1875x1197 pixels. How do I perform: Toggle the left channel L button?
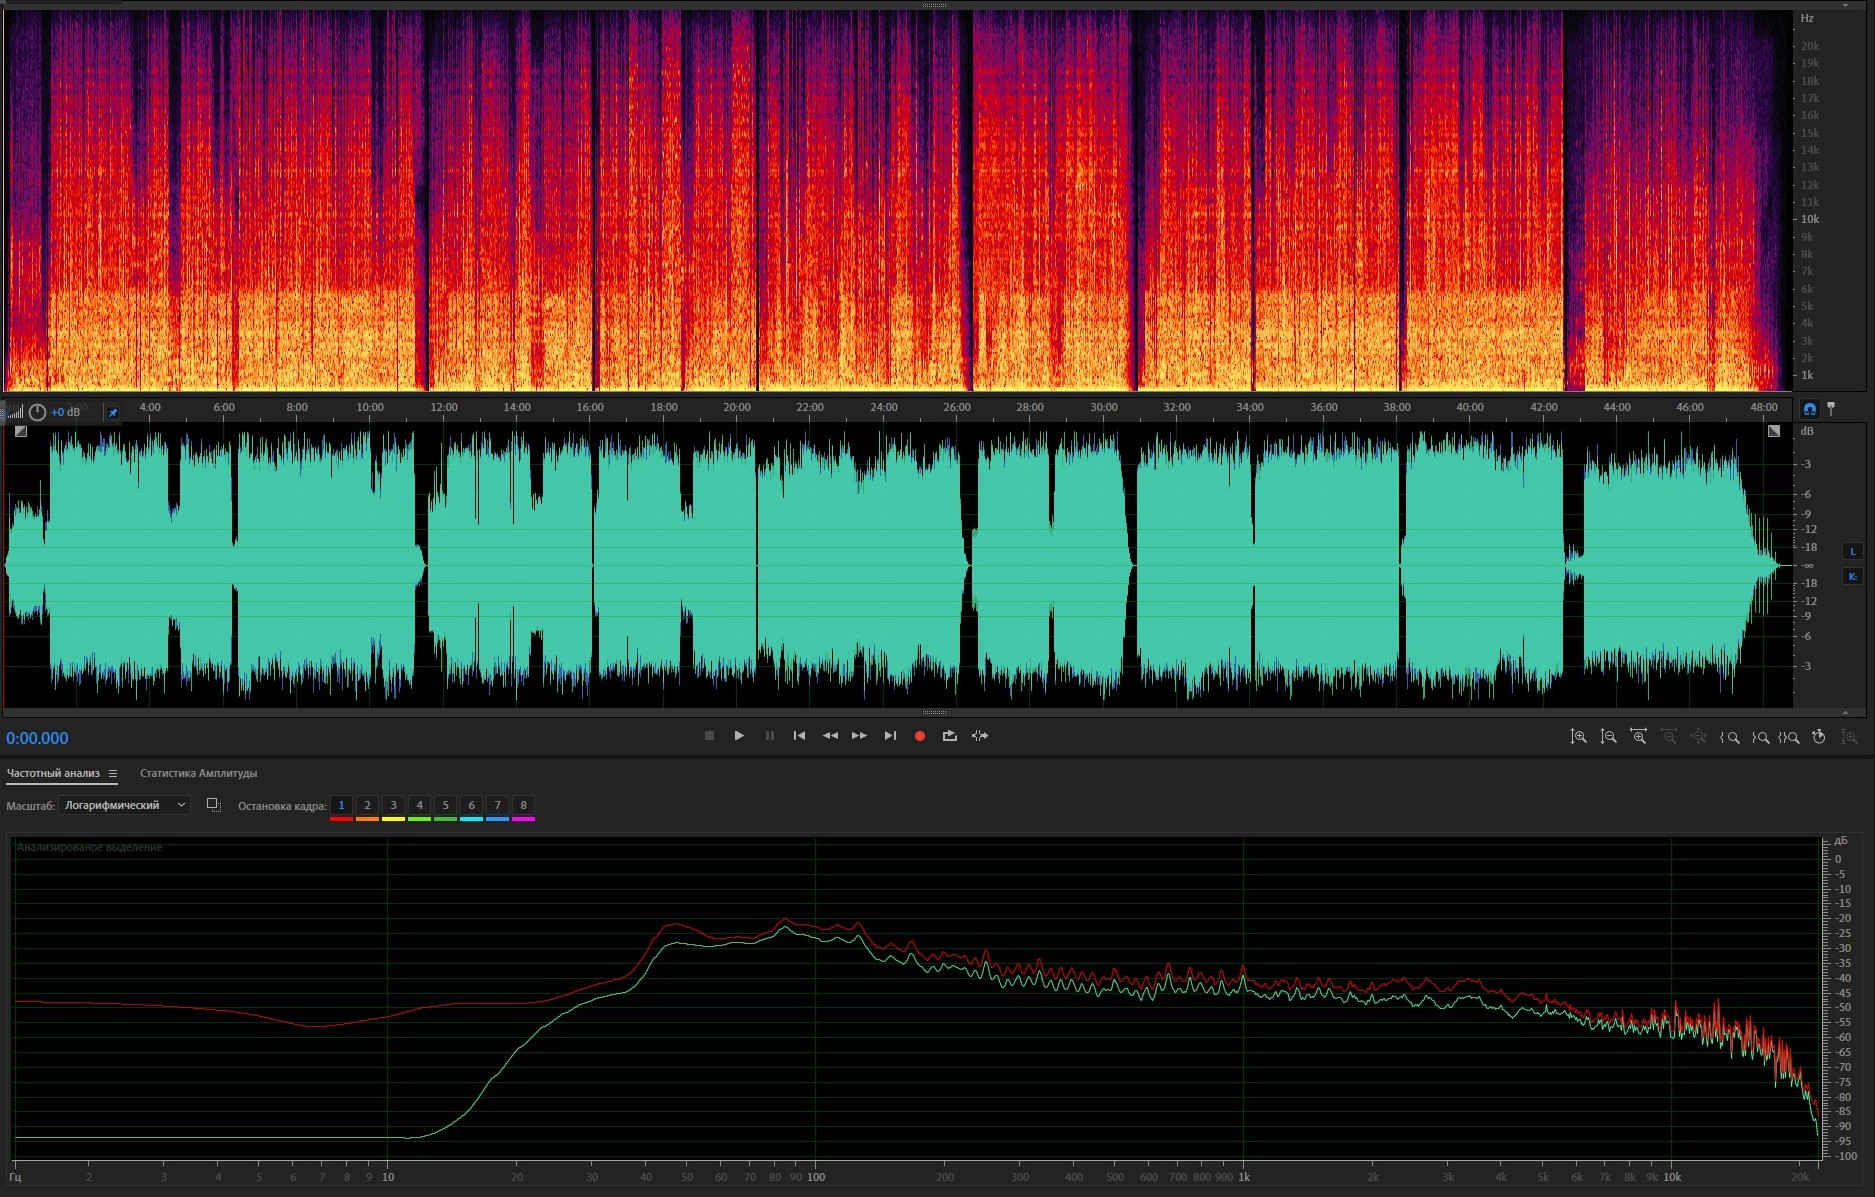(x=1852, y=551)
